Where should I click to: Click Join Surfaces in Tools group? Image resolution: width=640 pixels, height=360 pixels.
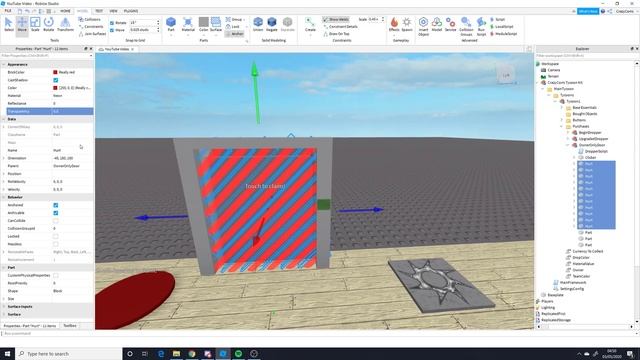click(92, 34)
